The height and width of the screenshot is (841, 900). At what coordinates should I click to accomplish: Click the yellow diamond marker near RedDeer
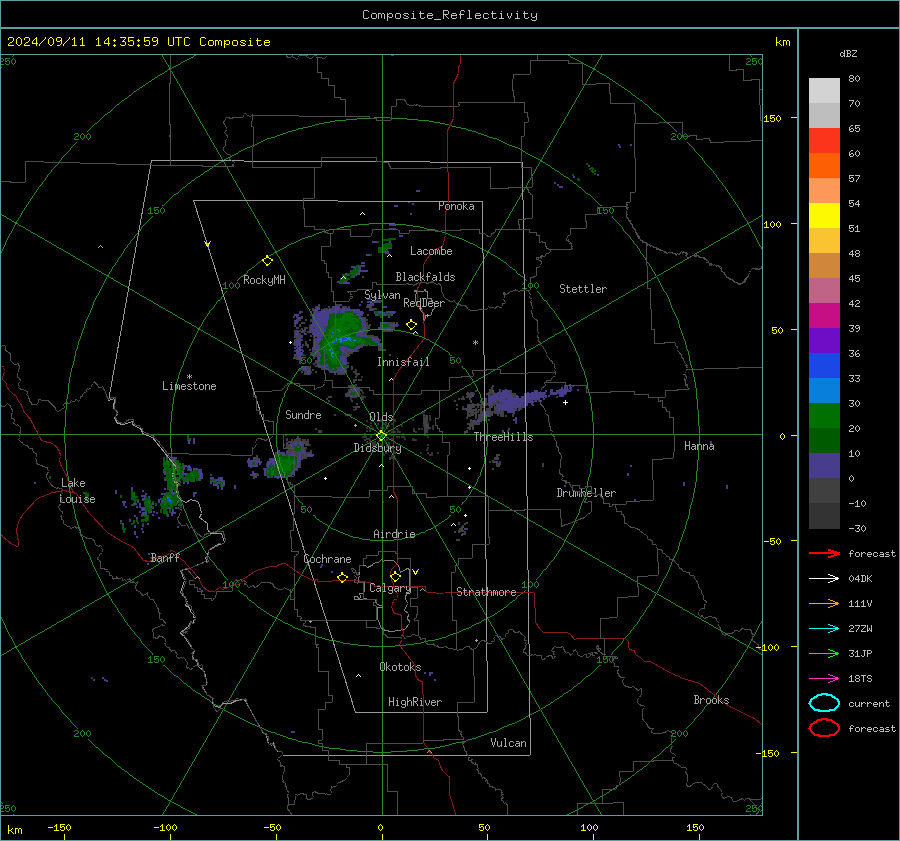(x=412, y=325)
